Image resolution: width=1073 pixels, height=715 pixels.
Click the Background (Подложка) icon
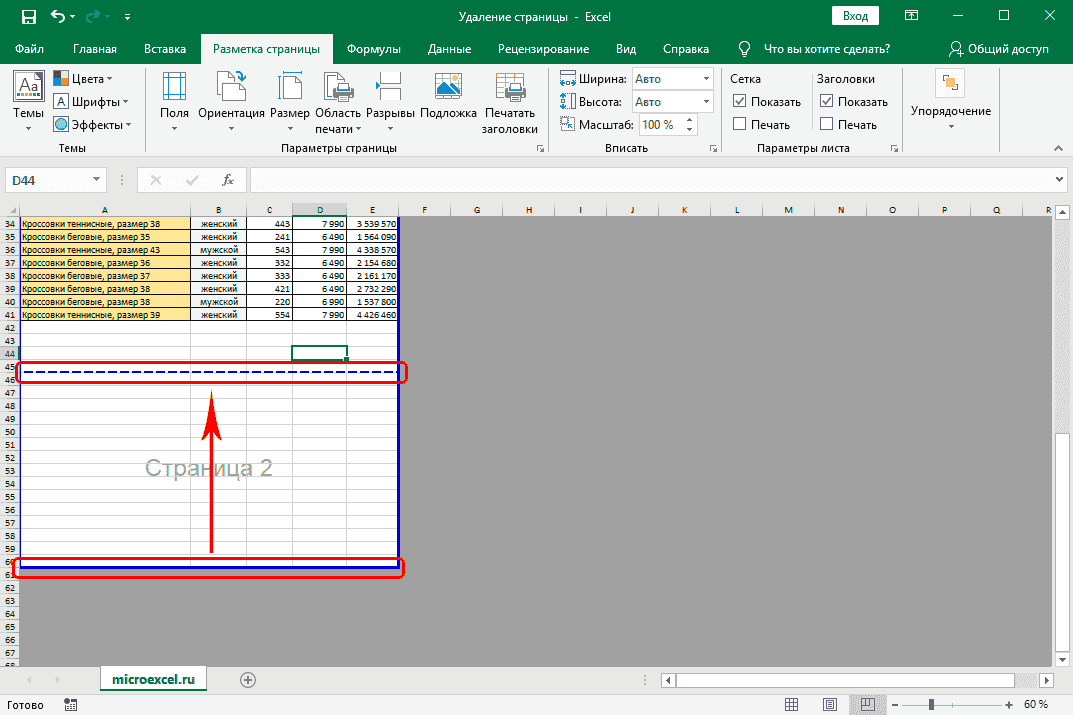point(448,92)
